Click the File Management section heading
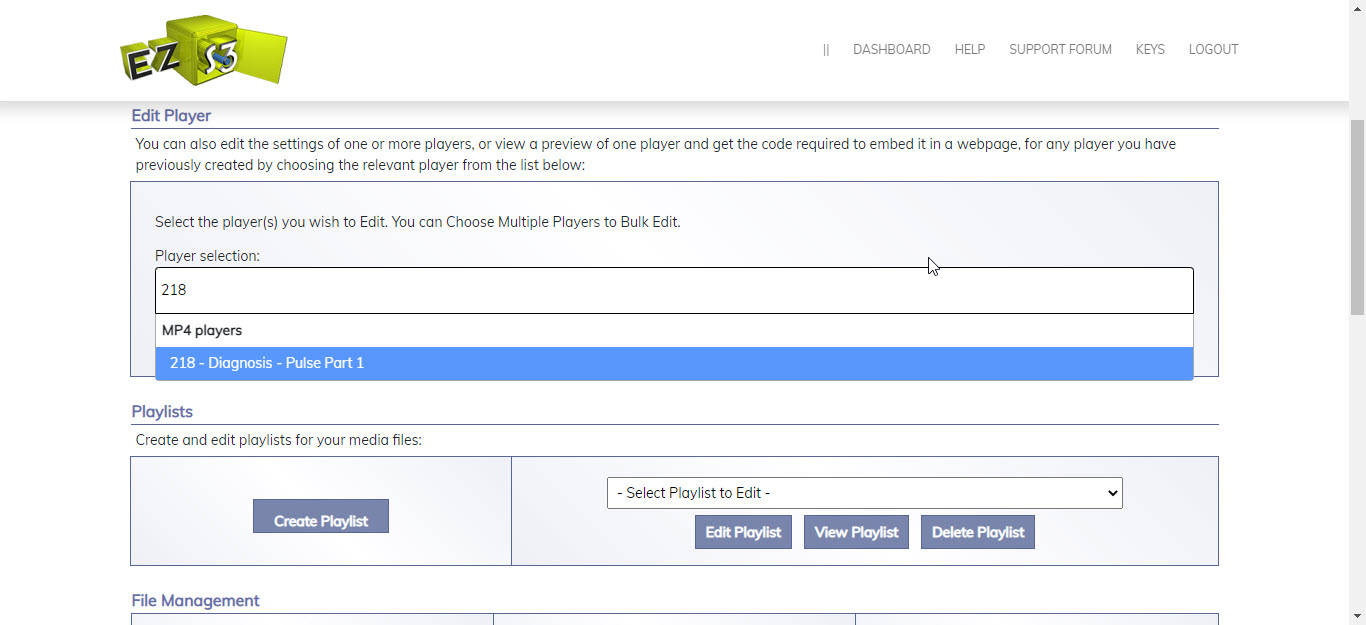1366x625 pixels. point(195,600)
